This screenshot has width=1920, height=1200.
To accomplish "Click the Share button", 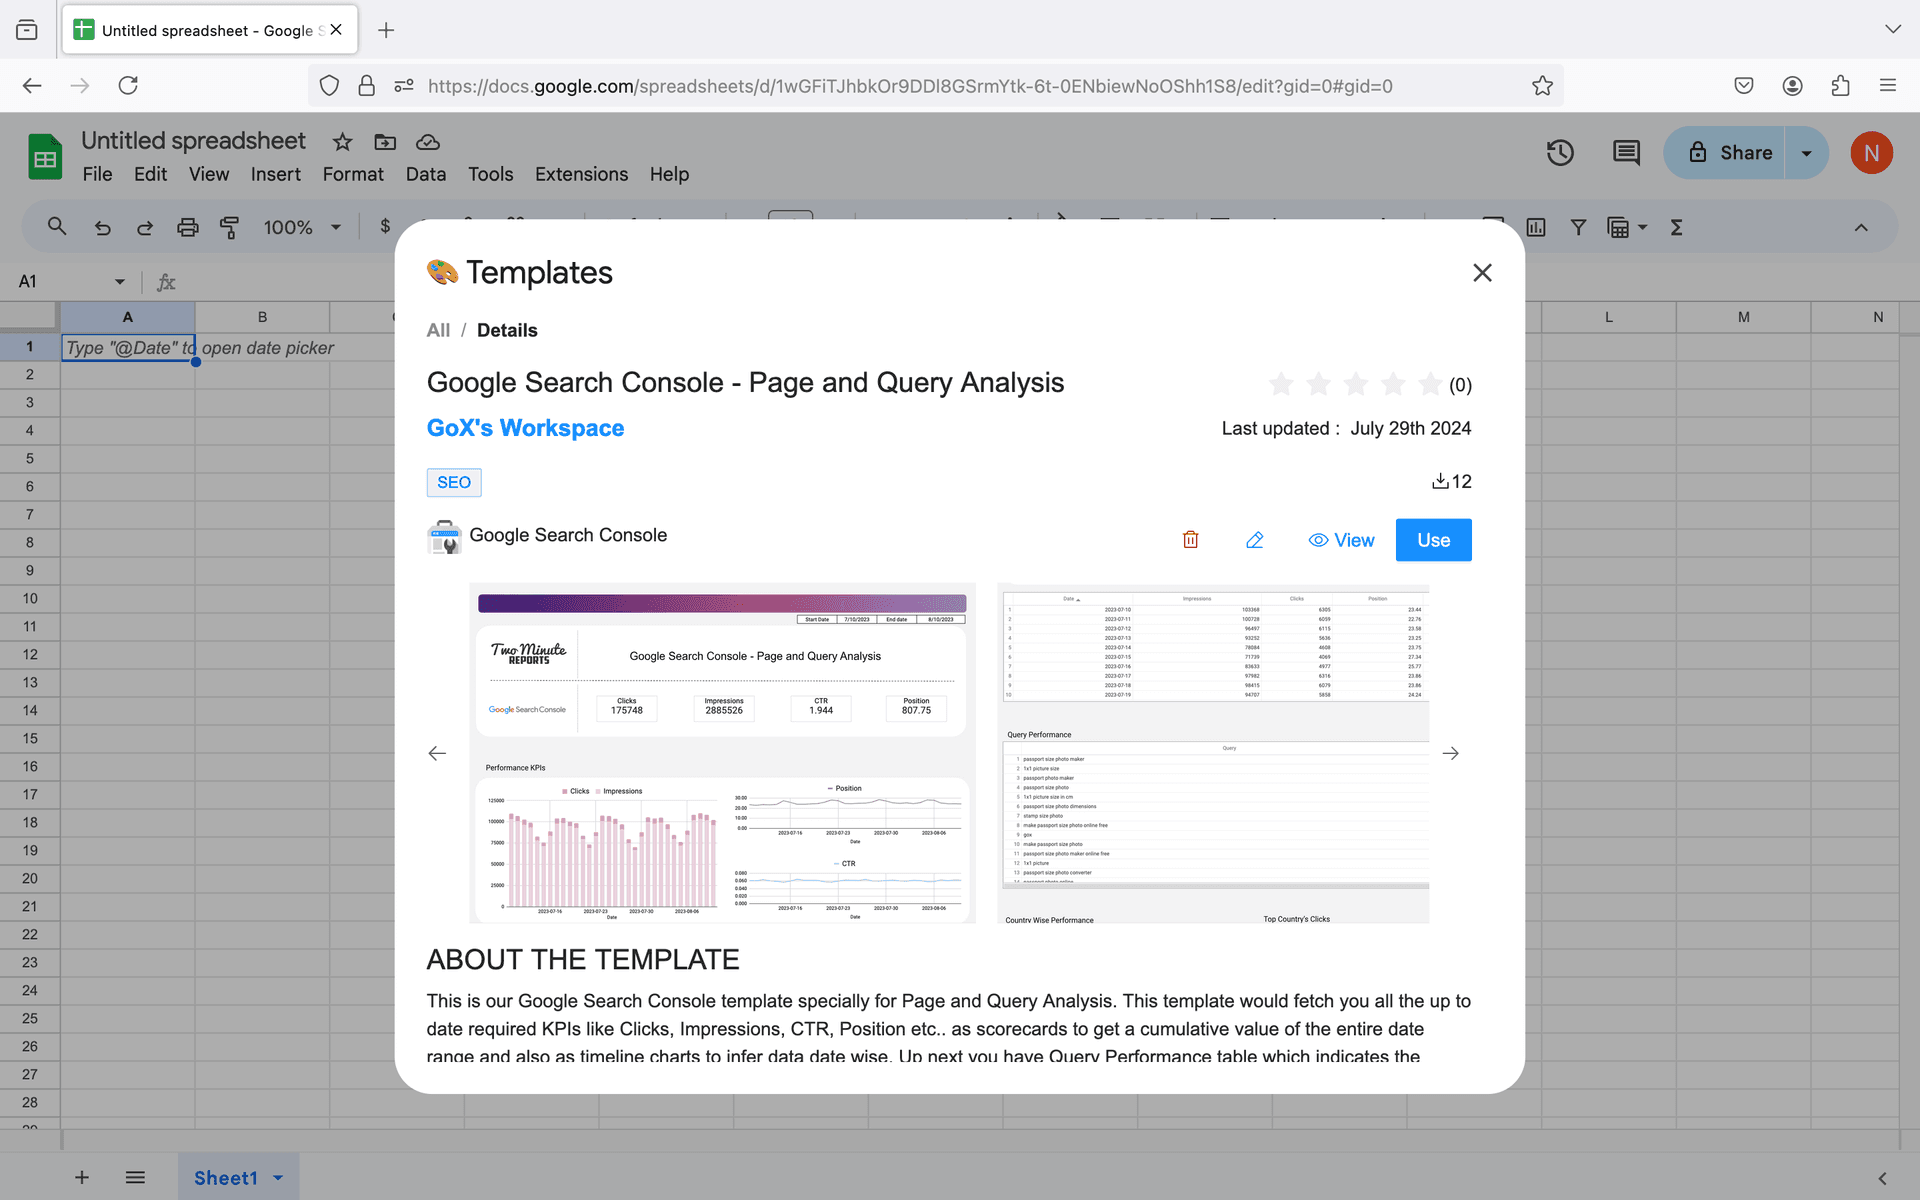I will pyautogui.click(x=1725, y=153).
